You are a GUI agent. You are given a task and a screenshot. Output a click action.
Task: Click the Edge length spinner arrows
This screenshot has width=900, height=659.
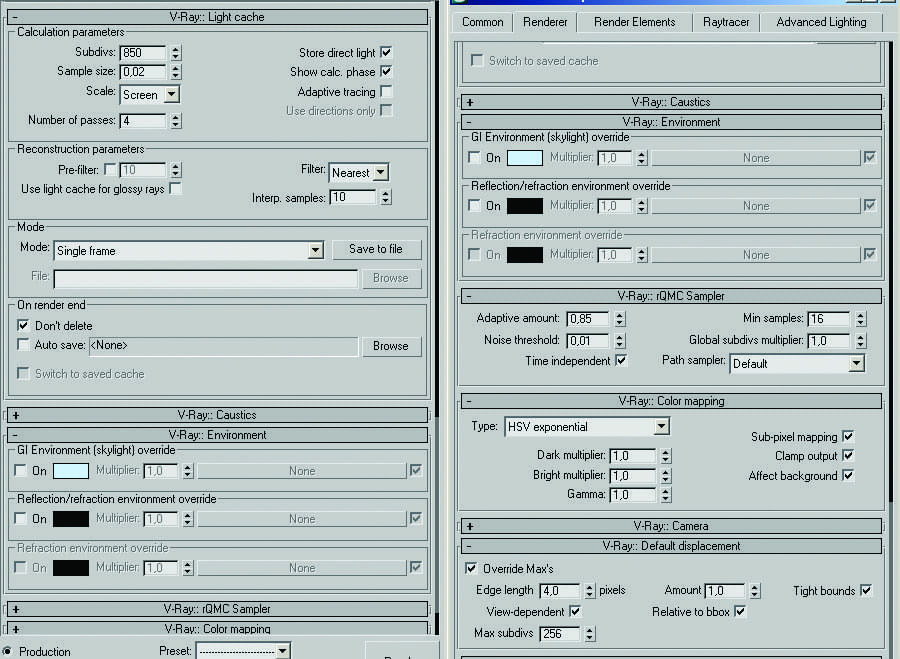[x=589, y=590]
